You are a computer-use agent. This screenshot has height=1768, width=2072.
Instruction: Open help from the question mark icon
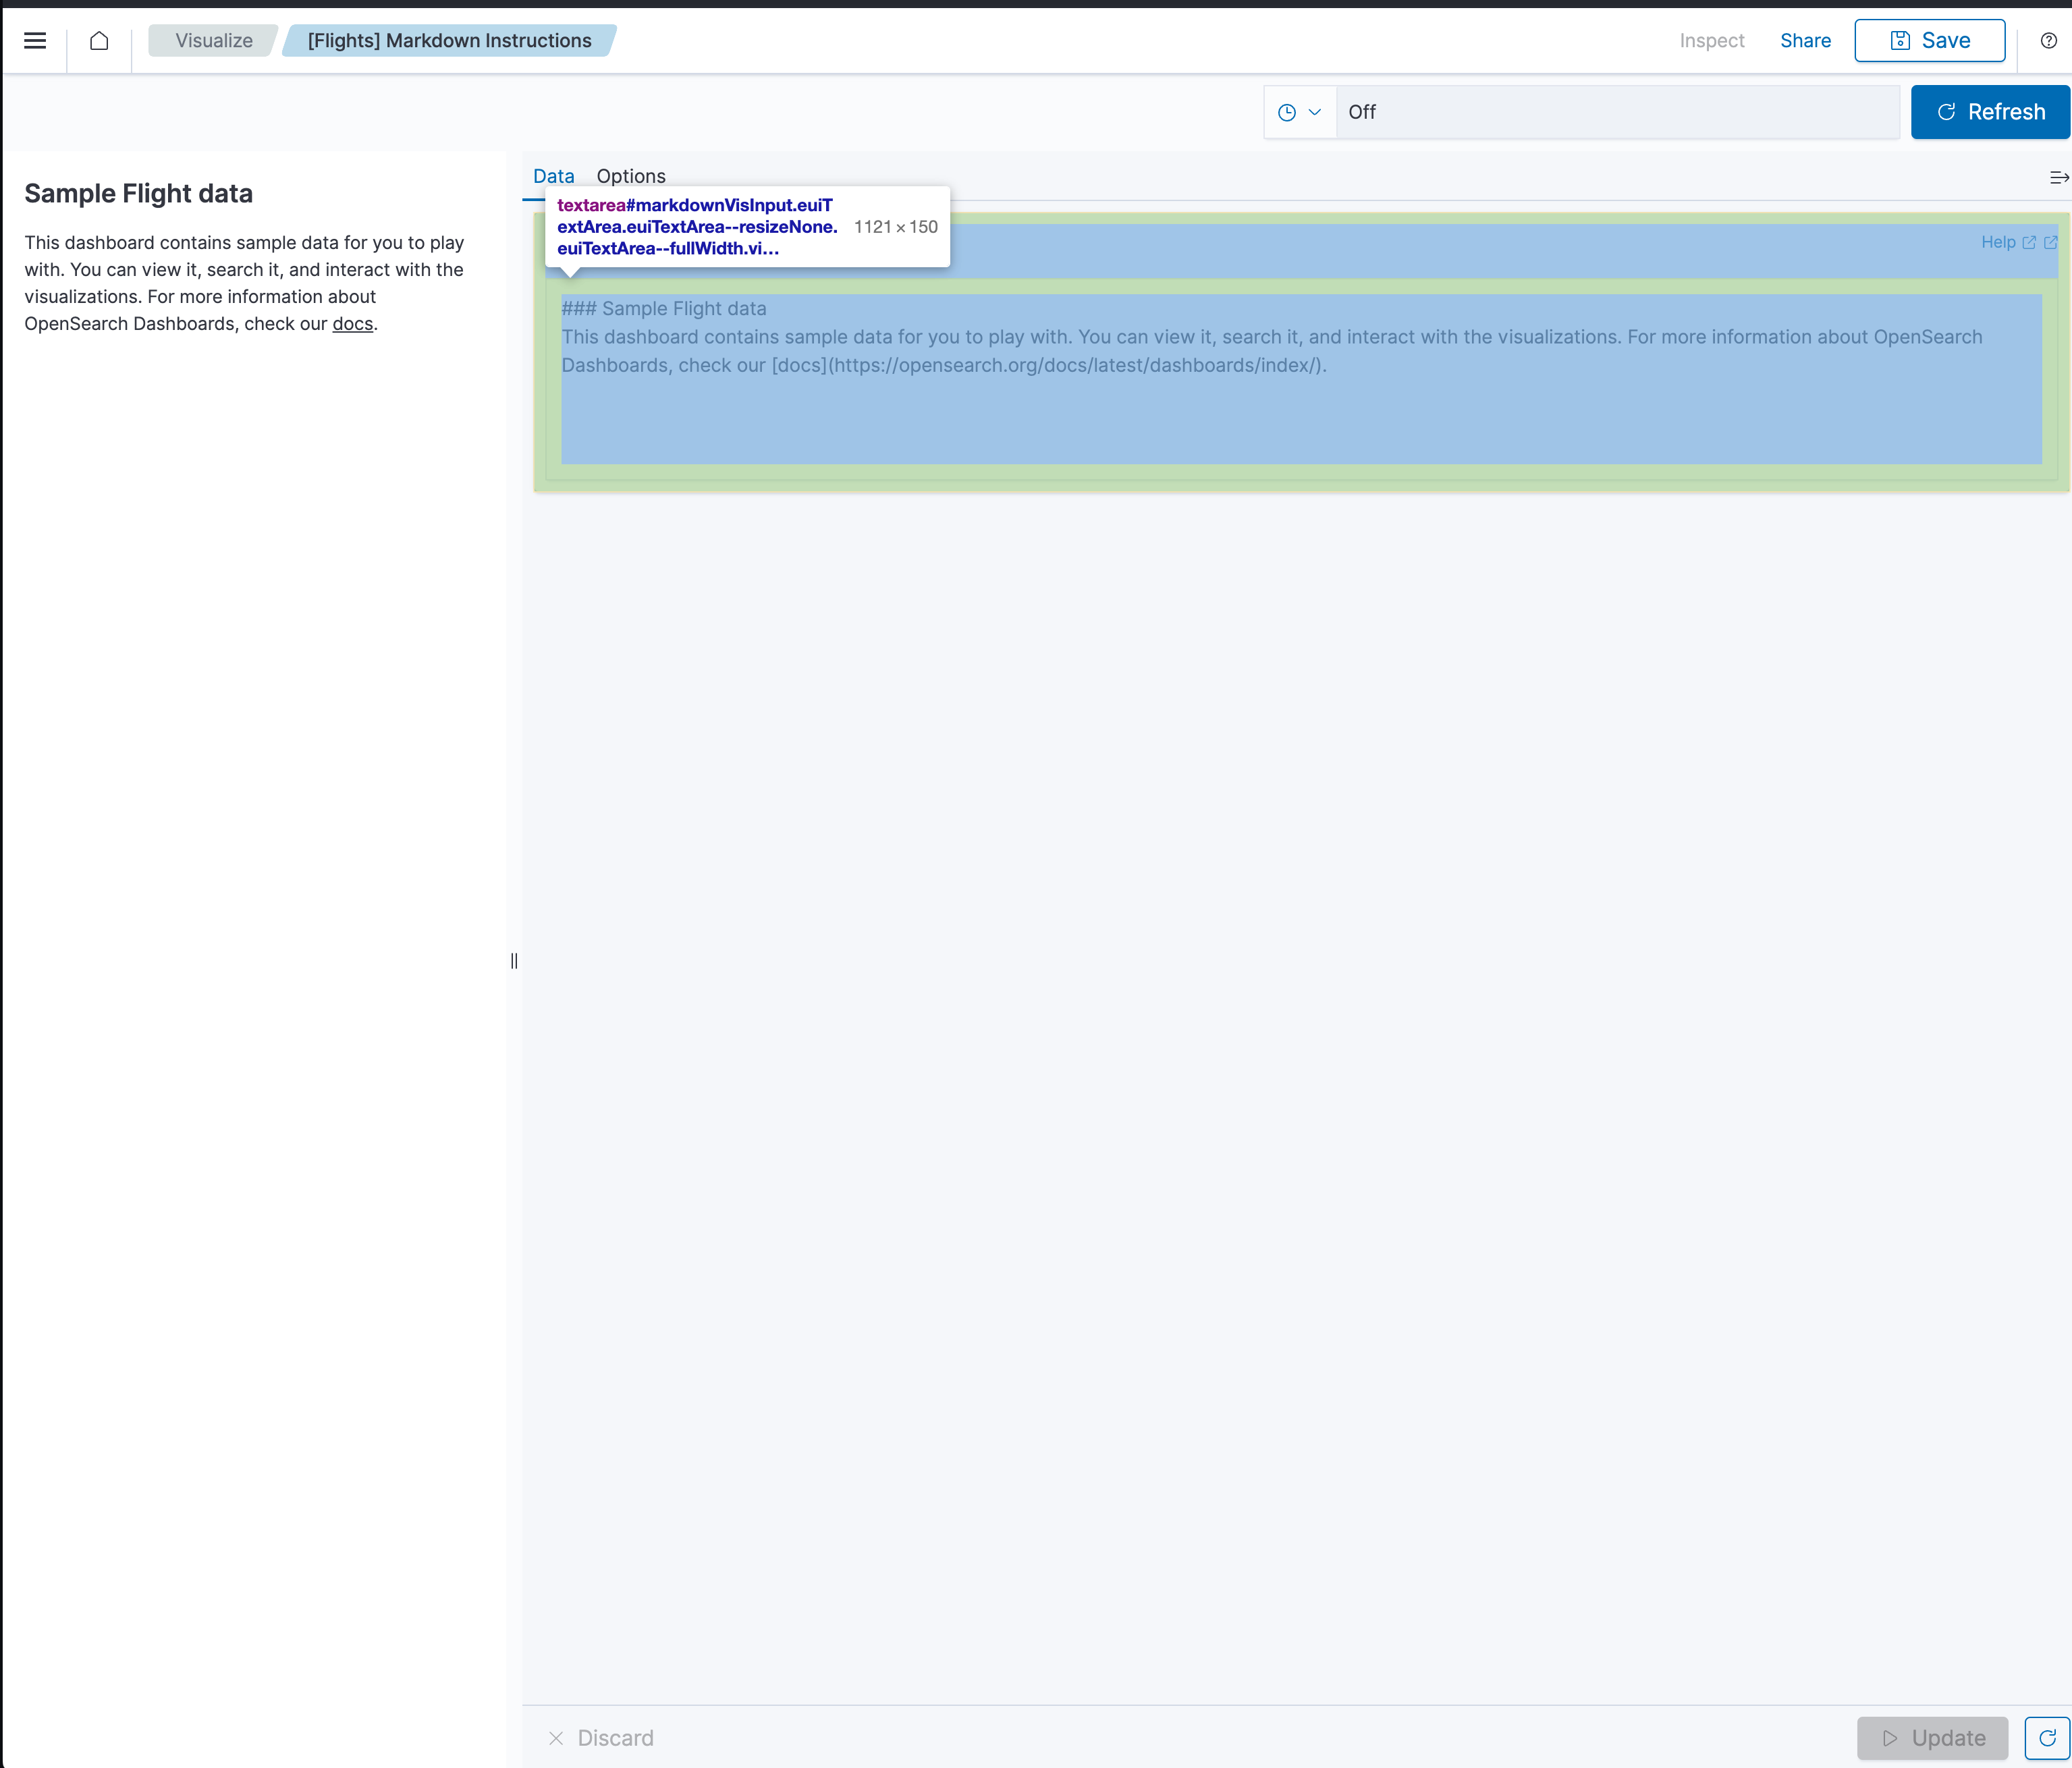pos(2047,41)
